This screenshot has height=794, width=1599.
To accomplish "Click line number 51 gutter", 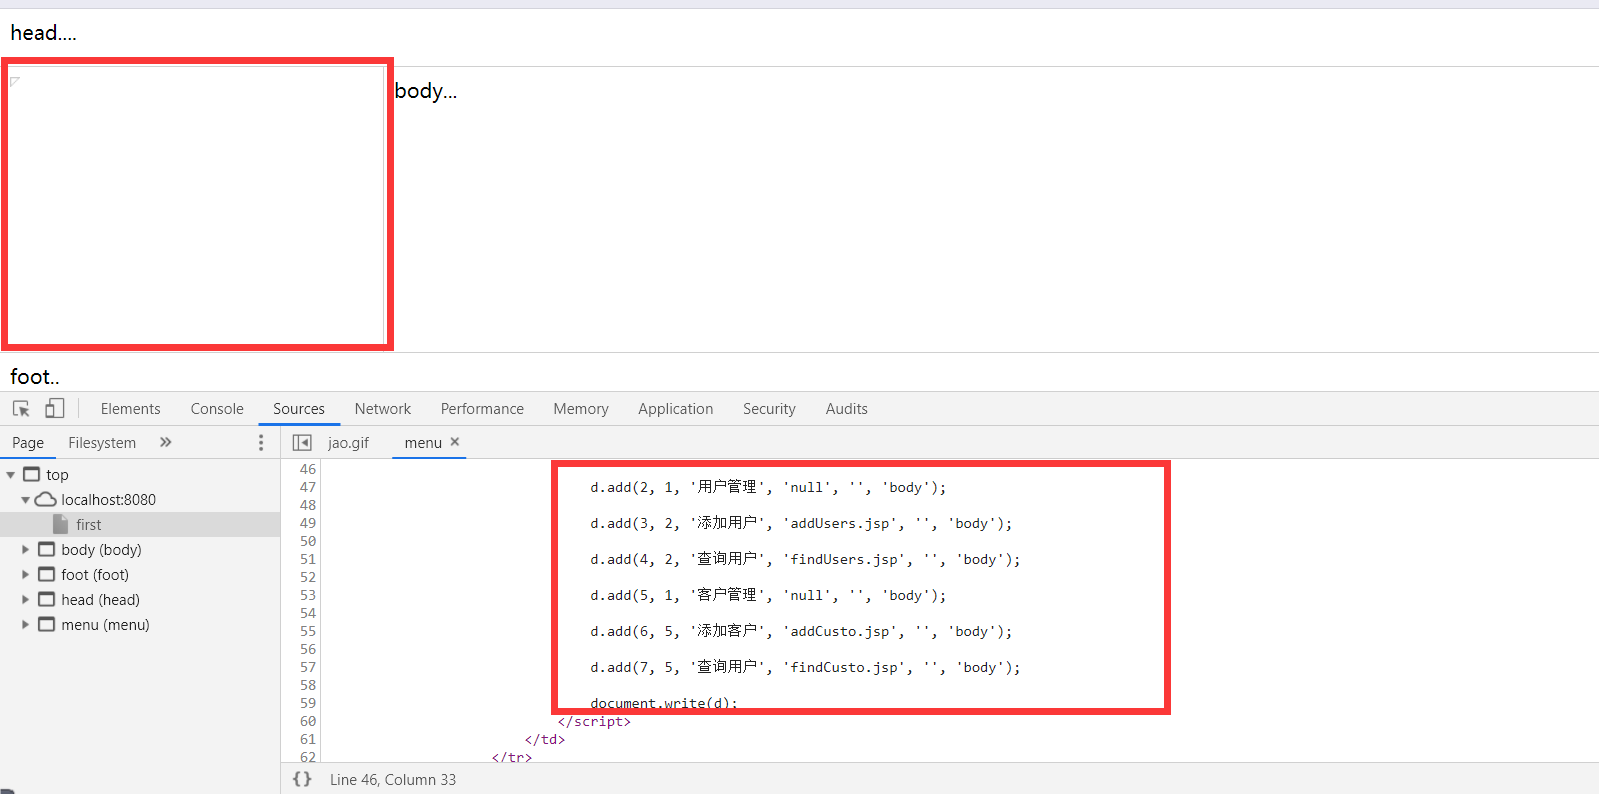I will (x=307, y=559).
